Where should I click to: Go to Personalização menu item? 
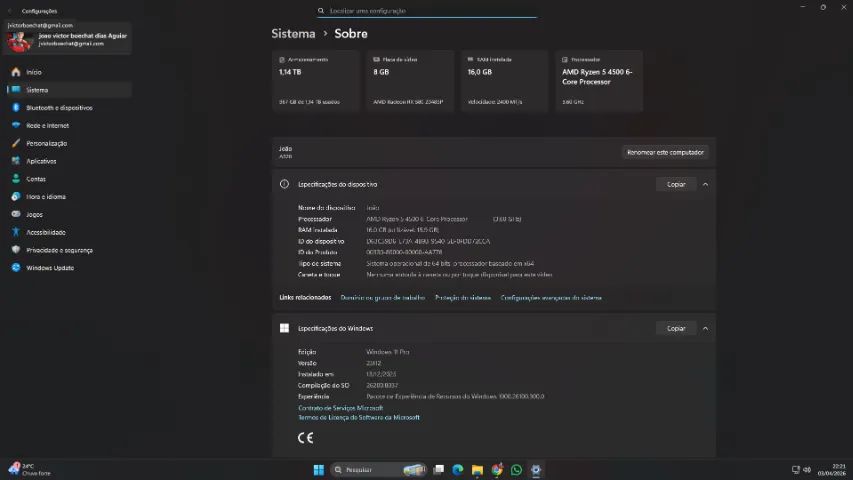(47, 143)
